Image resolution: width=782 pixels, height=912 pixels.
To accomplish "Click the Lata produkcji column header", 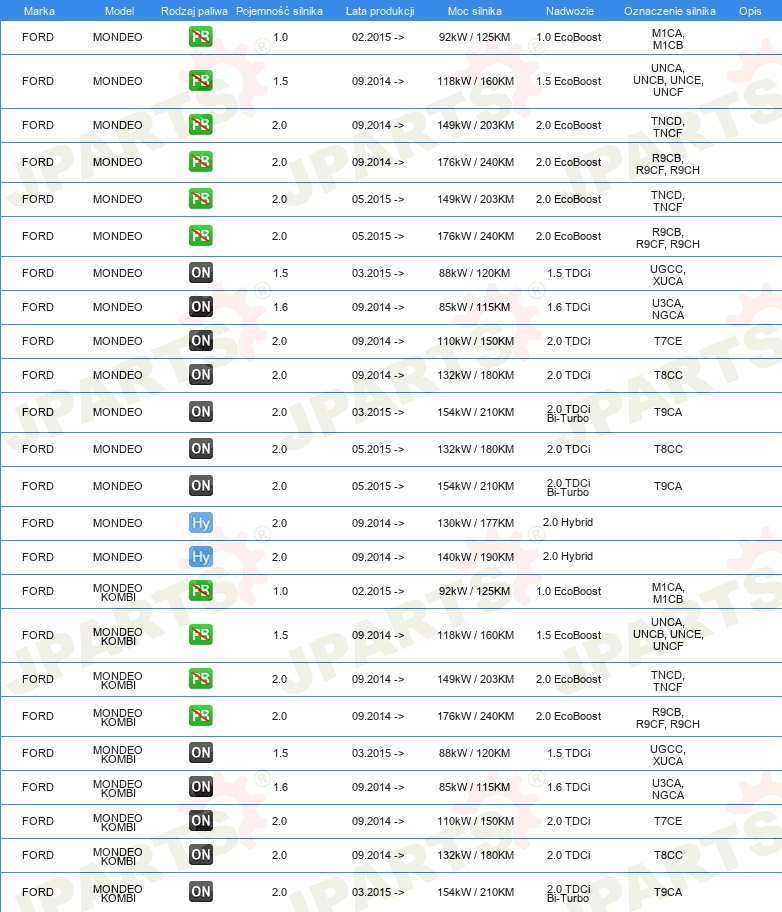I will (380, 11).
